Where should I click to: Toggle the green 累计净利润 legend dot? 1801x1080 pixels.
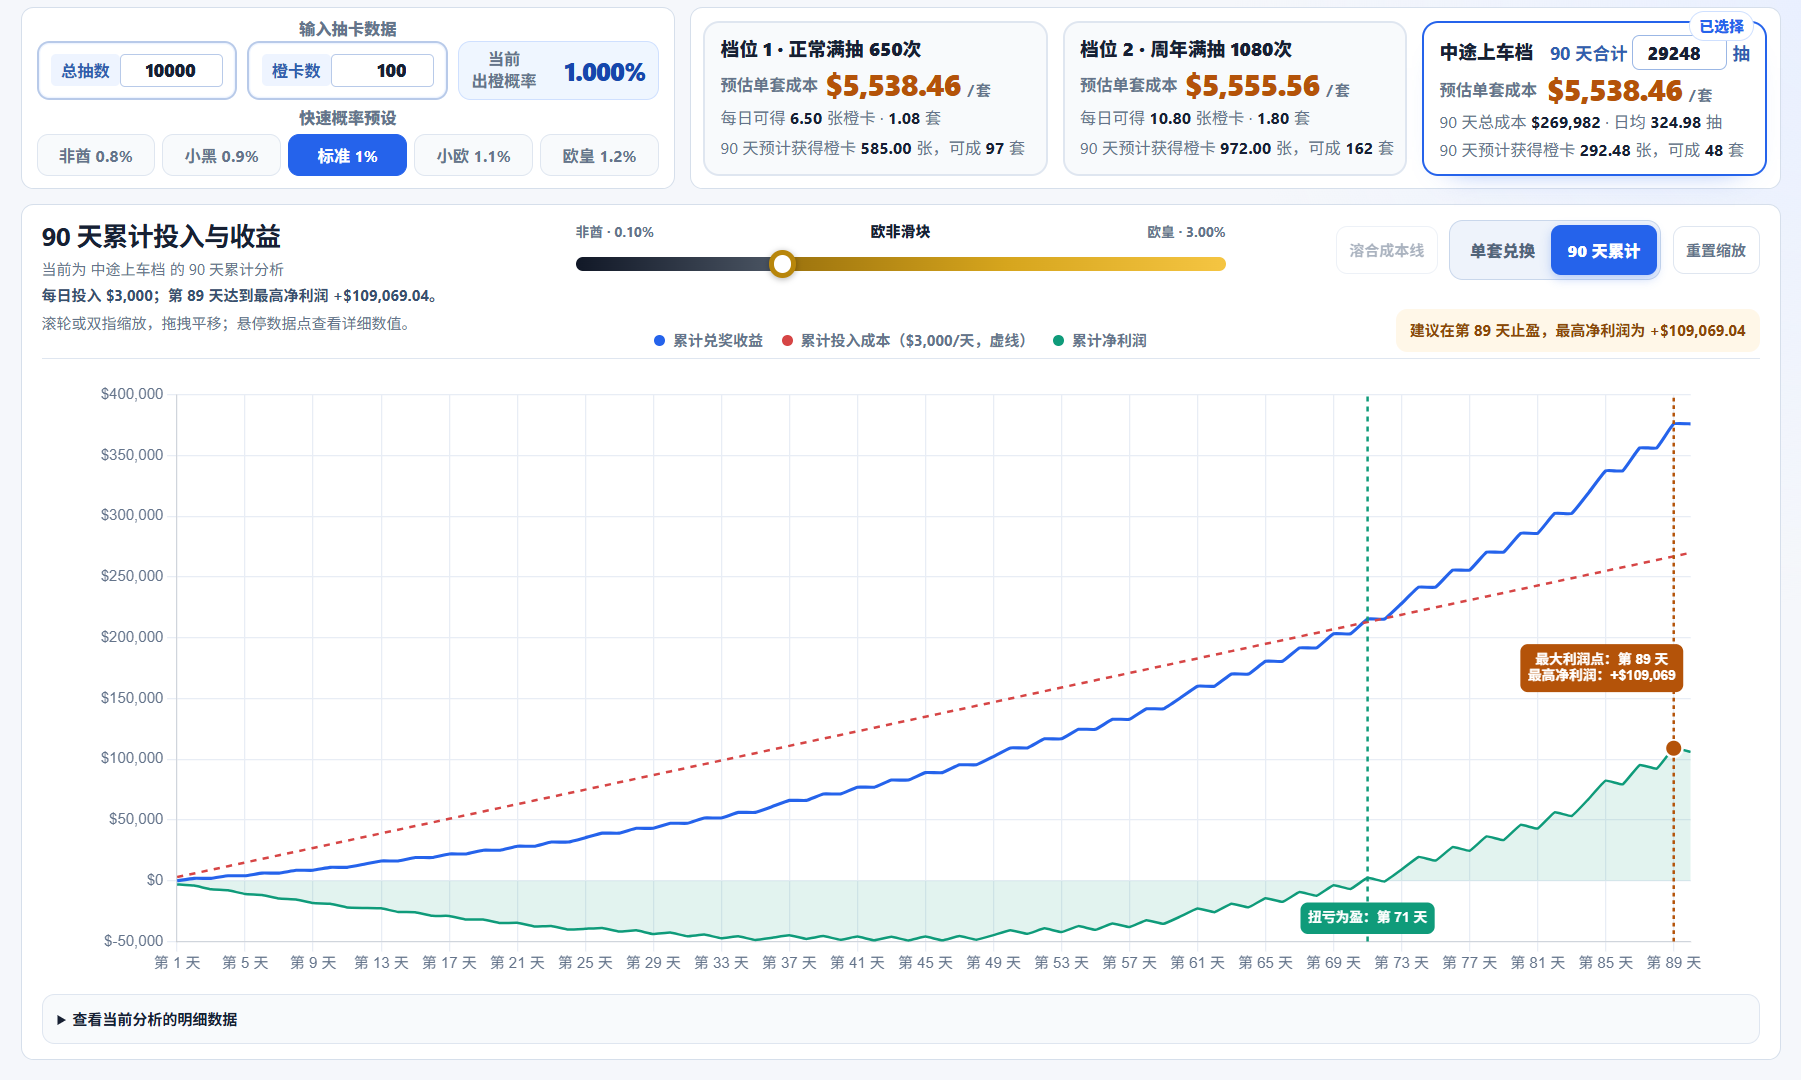[x=1058, y=341]
